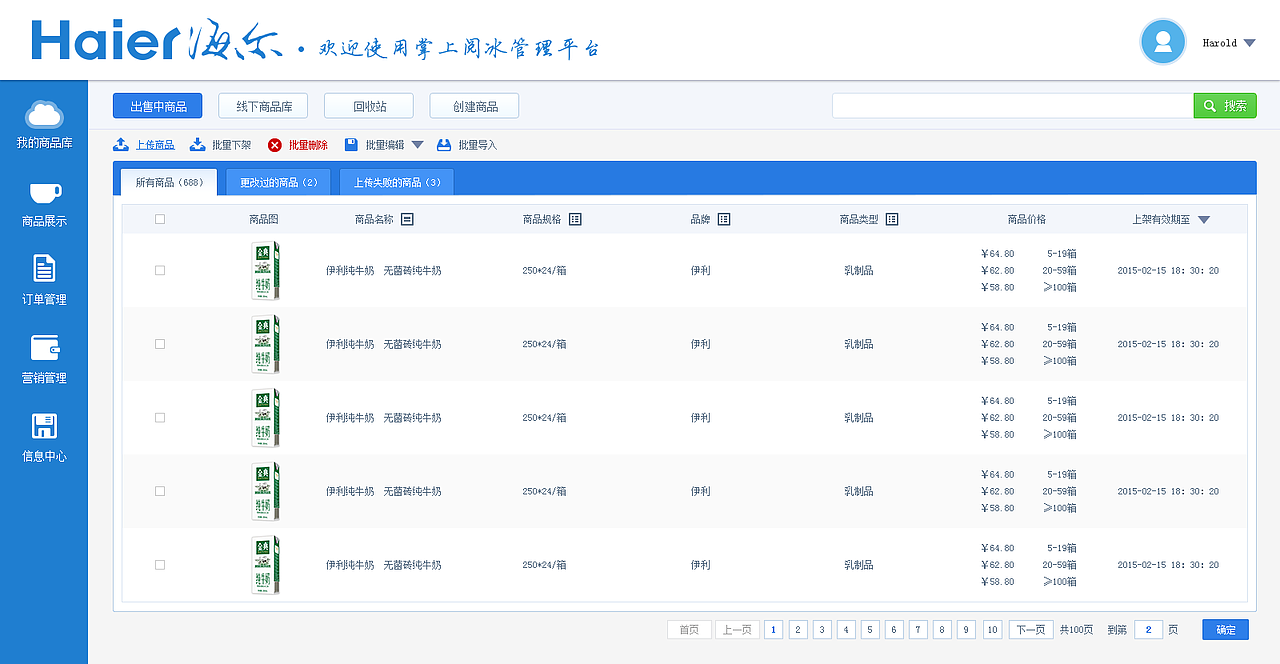Open the 上架有效期至 sort dropdown arrow
The height and width of the screenshot is (664, 1280).
tap(1204, 220)
